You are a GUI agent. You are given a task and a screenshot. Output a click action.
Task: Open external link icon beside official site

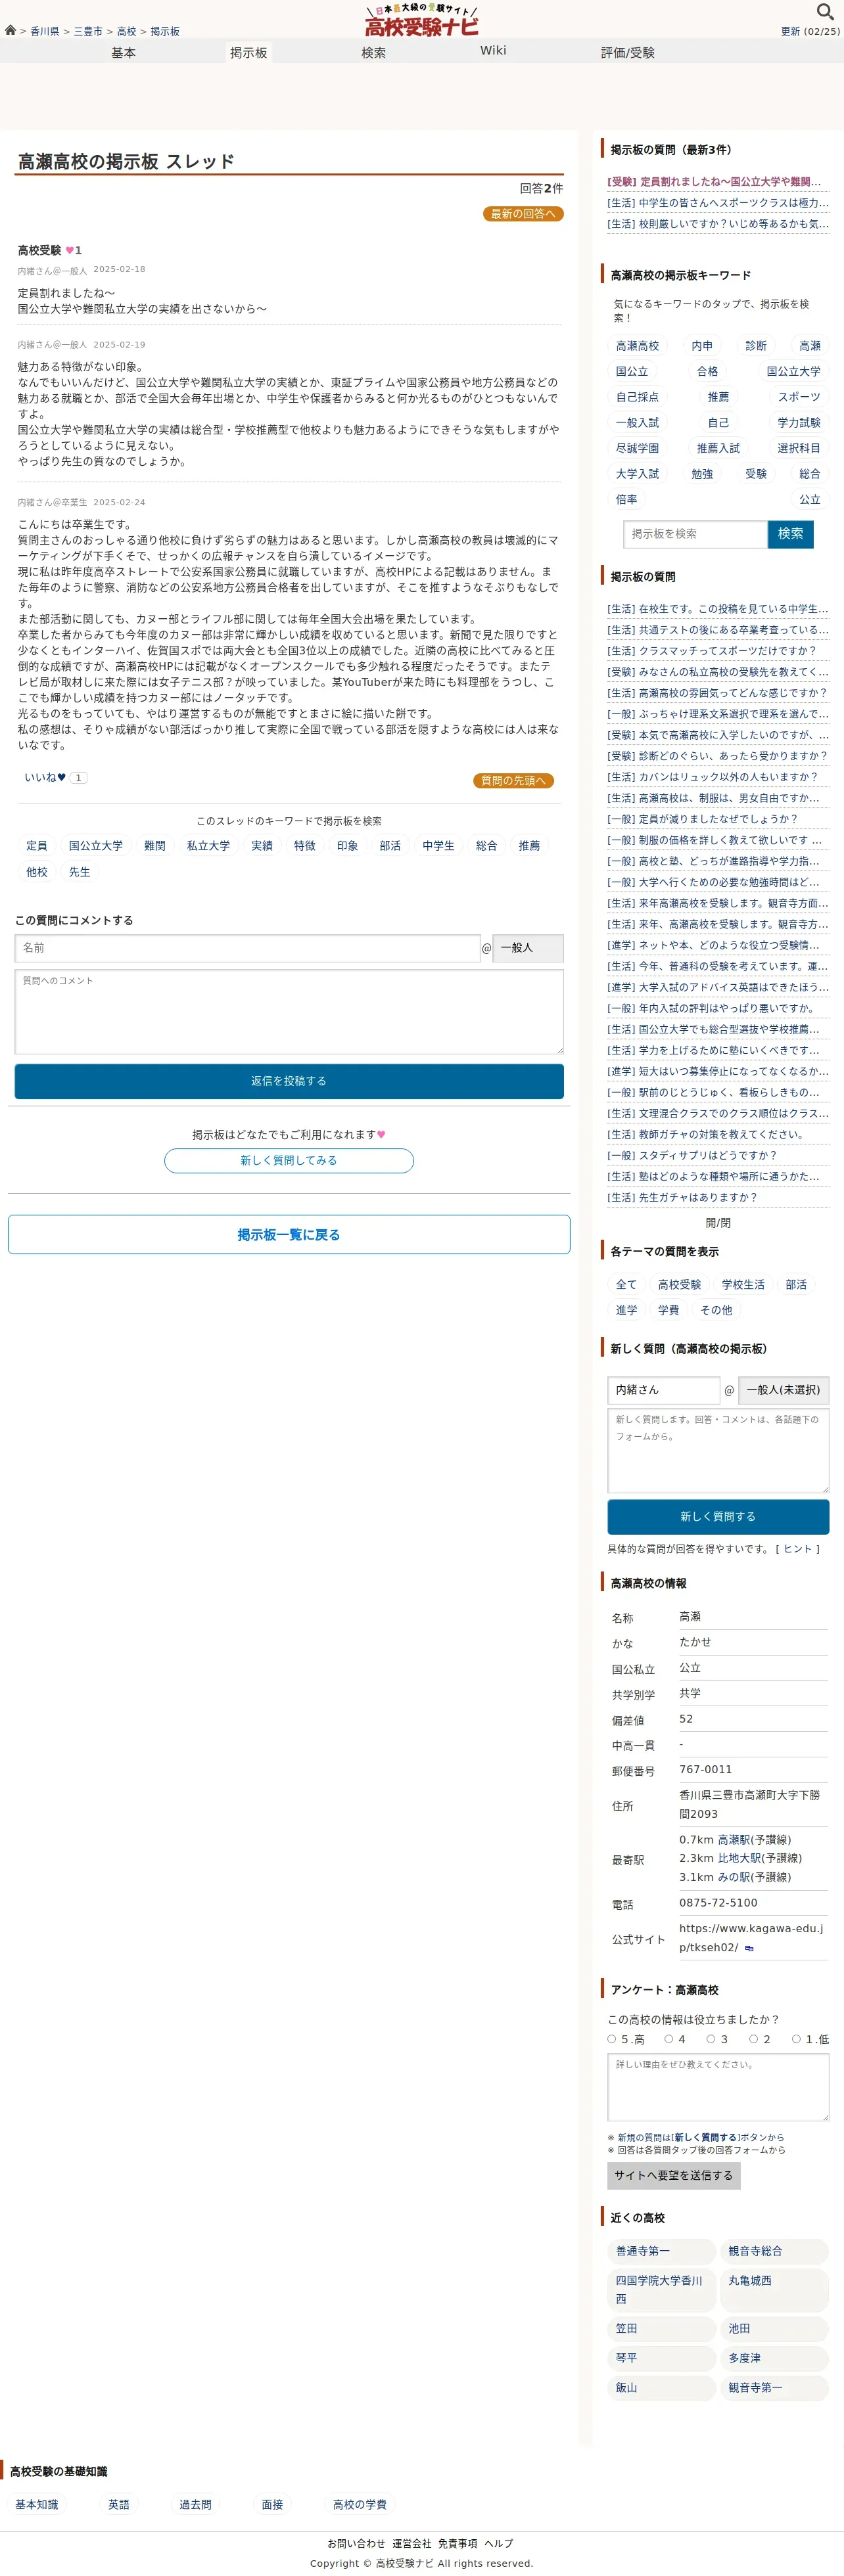coord(749,1948)
